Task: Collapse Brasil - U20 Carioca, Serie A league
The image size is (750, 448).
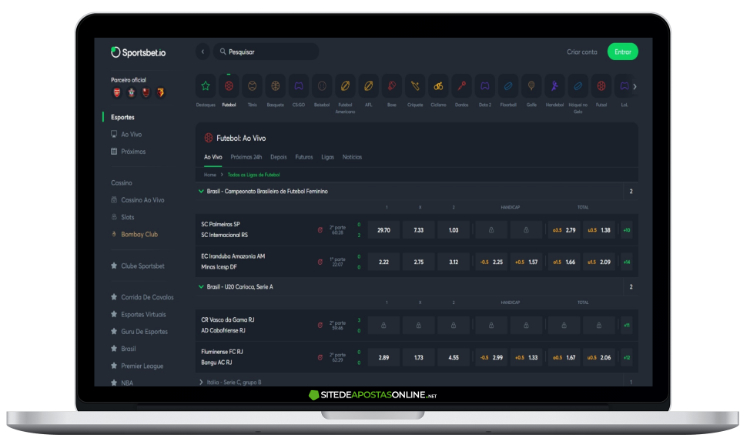Action: click(201, 287)
